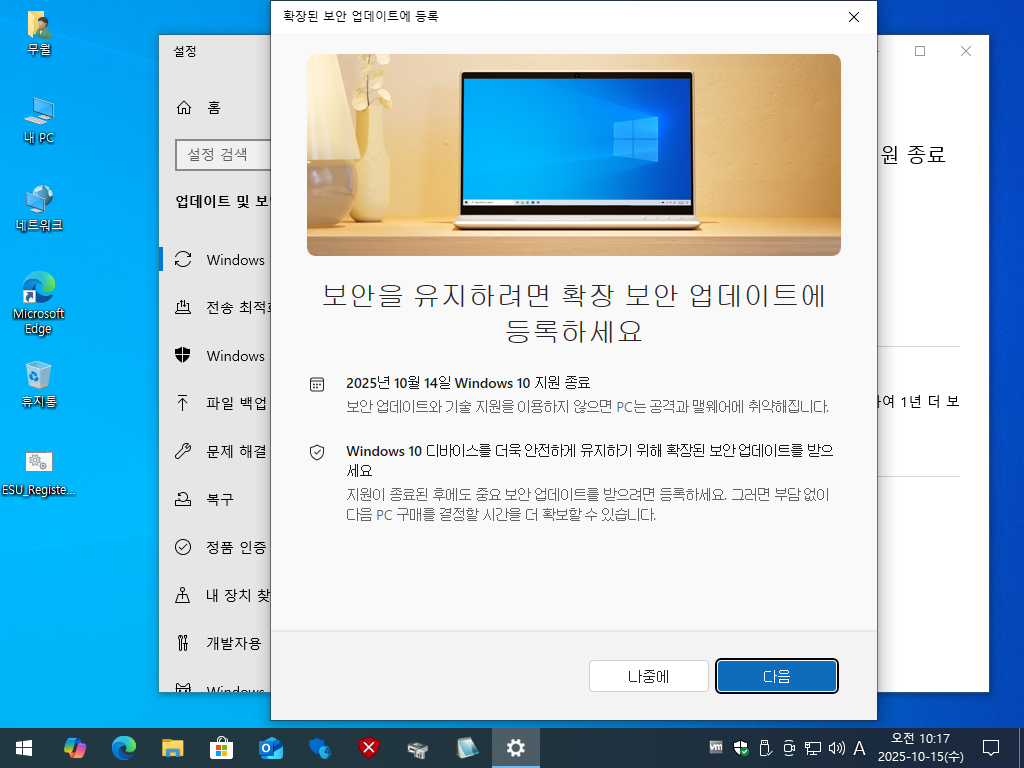This screenshot has width=1024, height=768.
Task: Click the 나중에 button
Action: click(648, 676)
